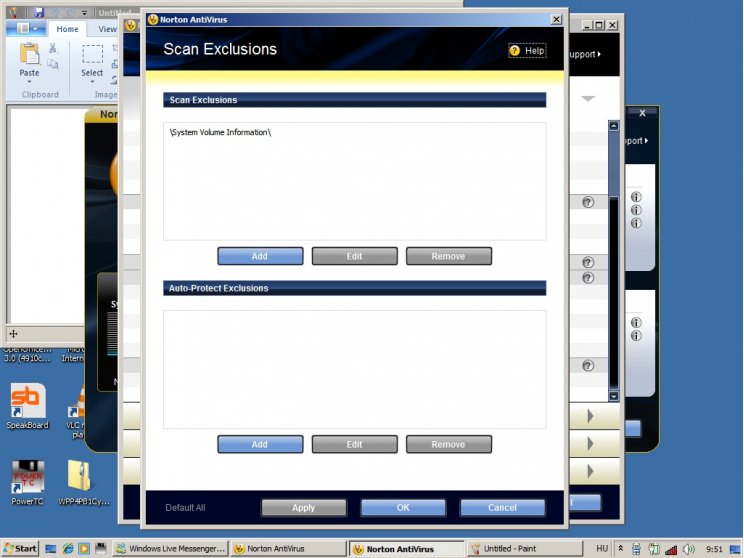Click the cursor position crosshair in Paint status bar
The height and width of the screenshot is (558, 744).
pos(13,334)
